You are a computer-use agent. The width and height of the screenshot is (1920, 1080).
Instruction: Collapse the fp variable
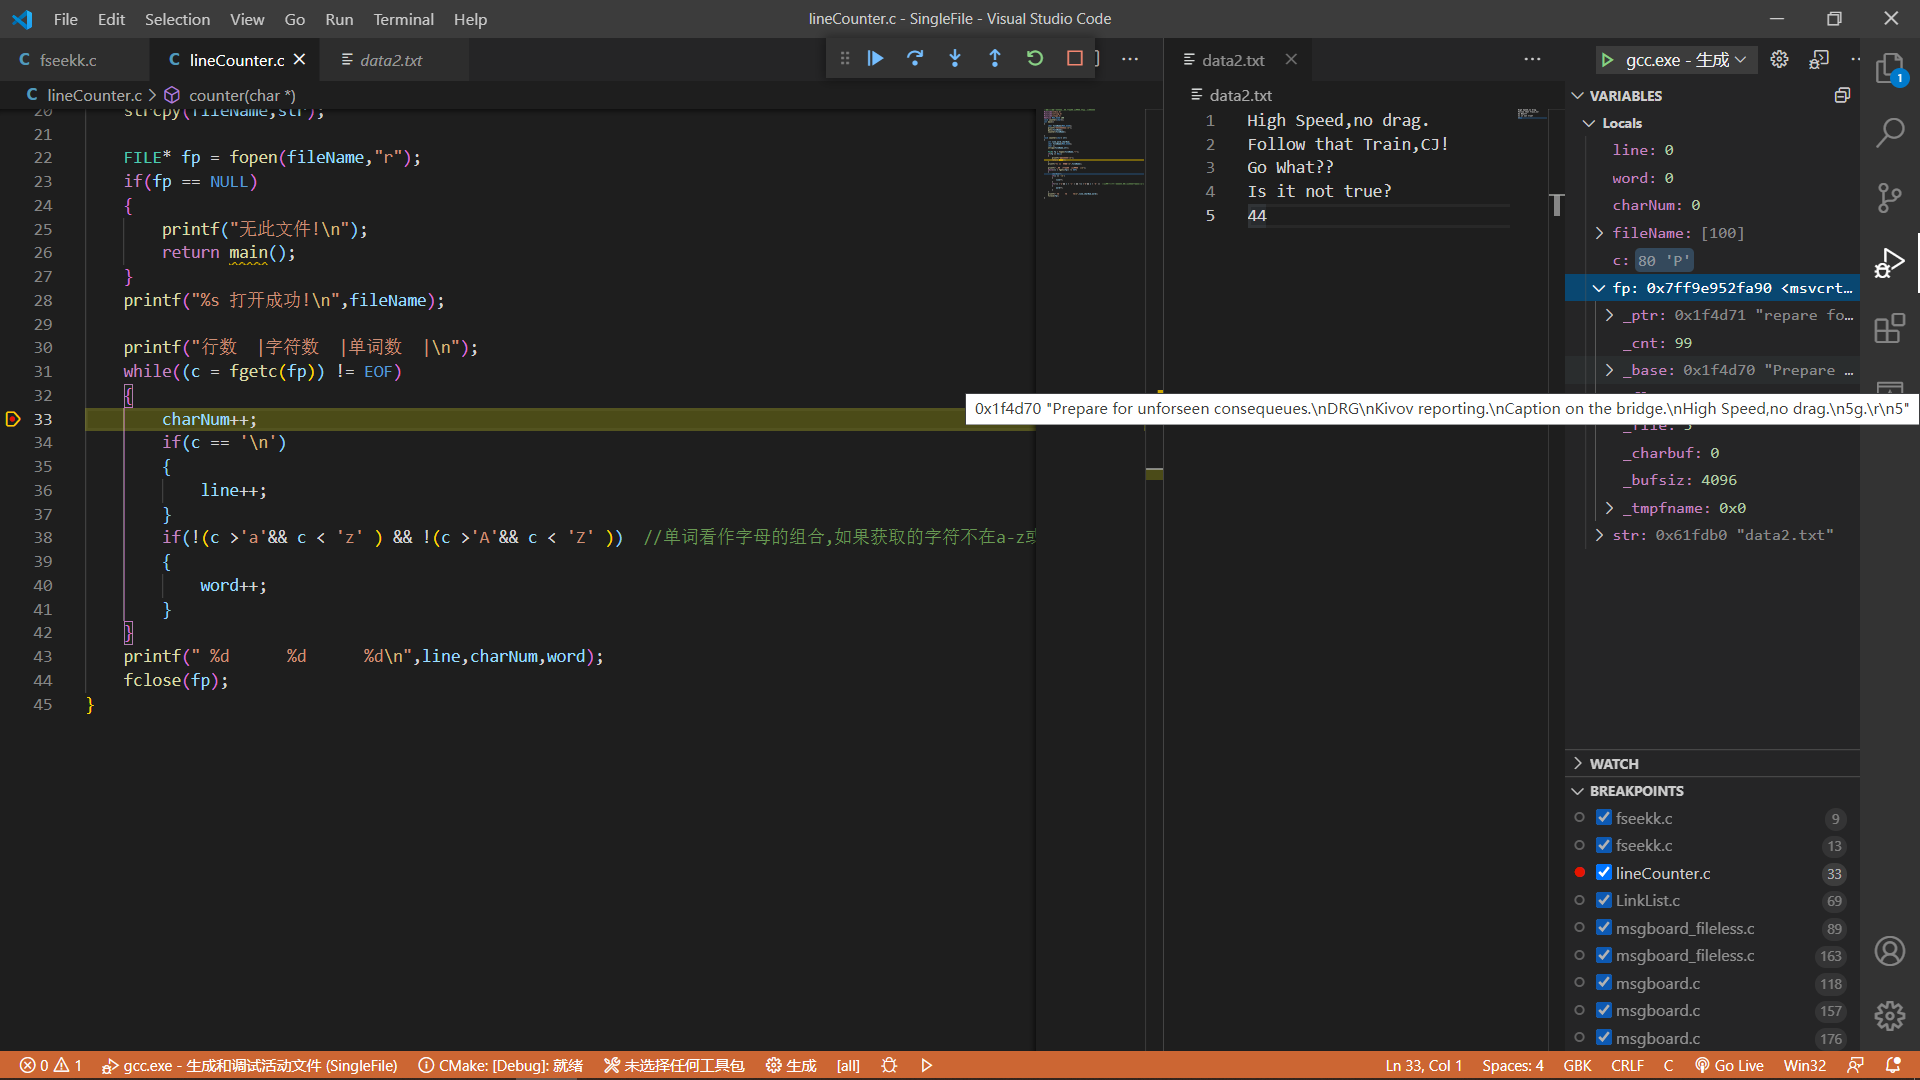(x=1599, y=288)
